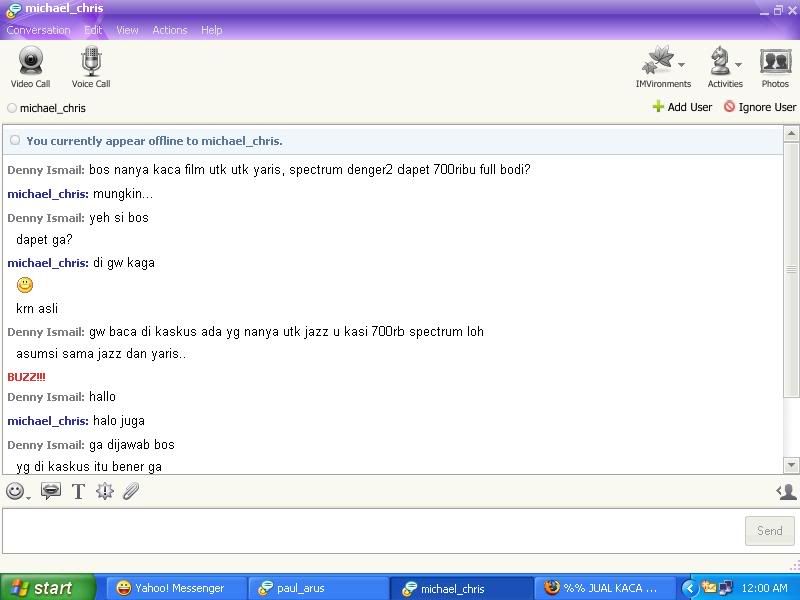Open the IMVironments leaf icon

[x=658, y=60]
